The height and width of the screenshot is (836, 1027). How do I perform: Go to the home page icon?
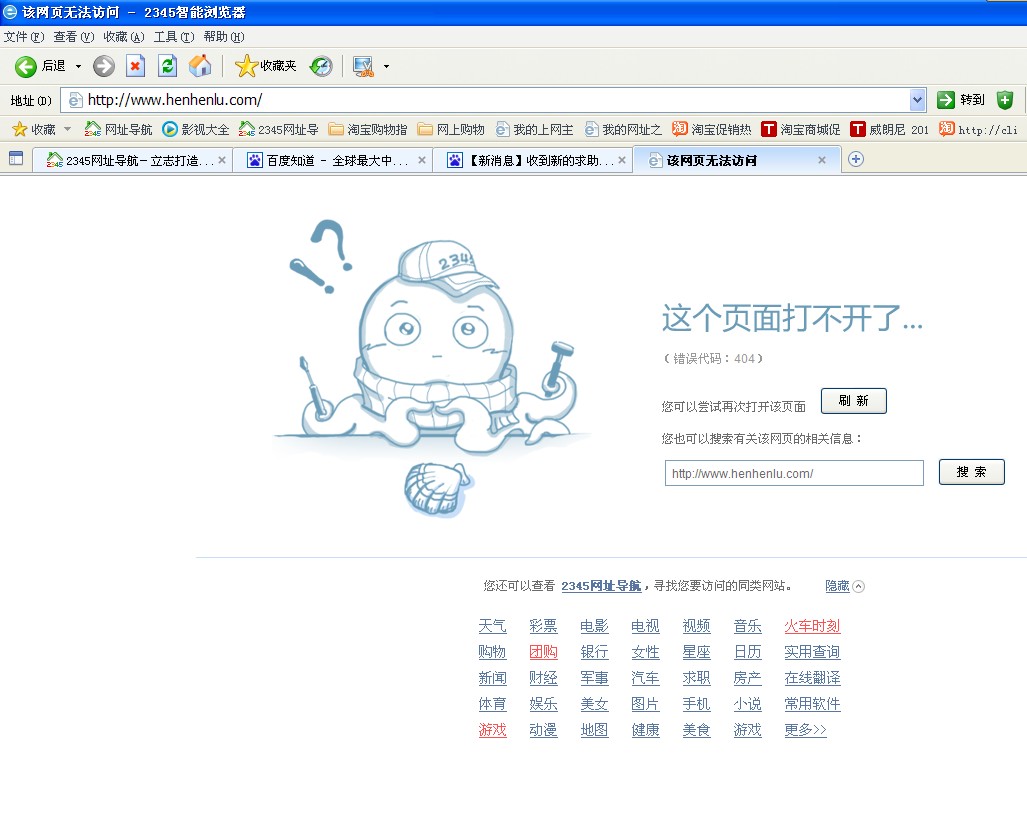[200, 66]
